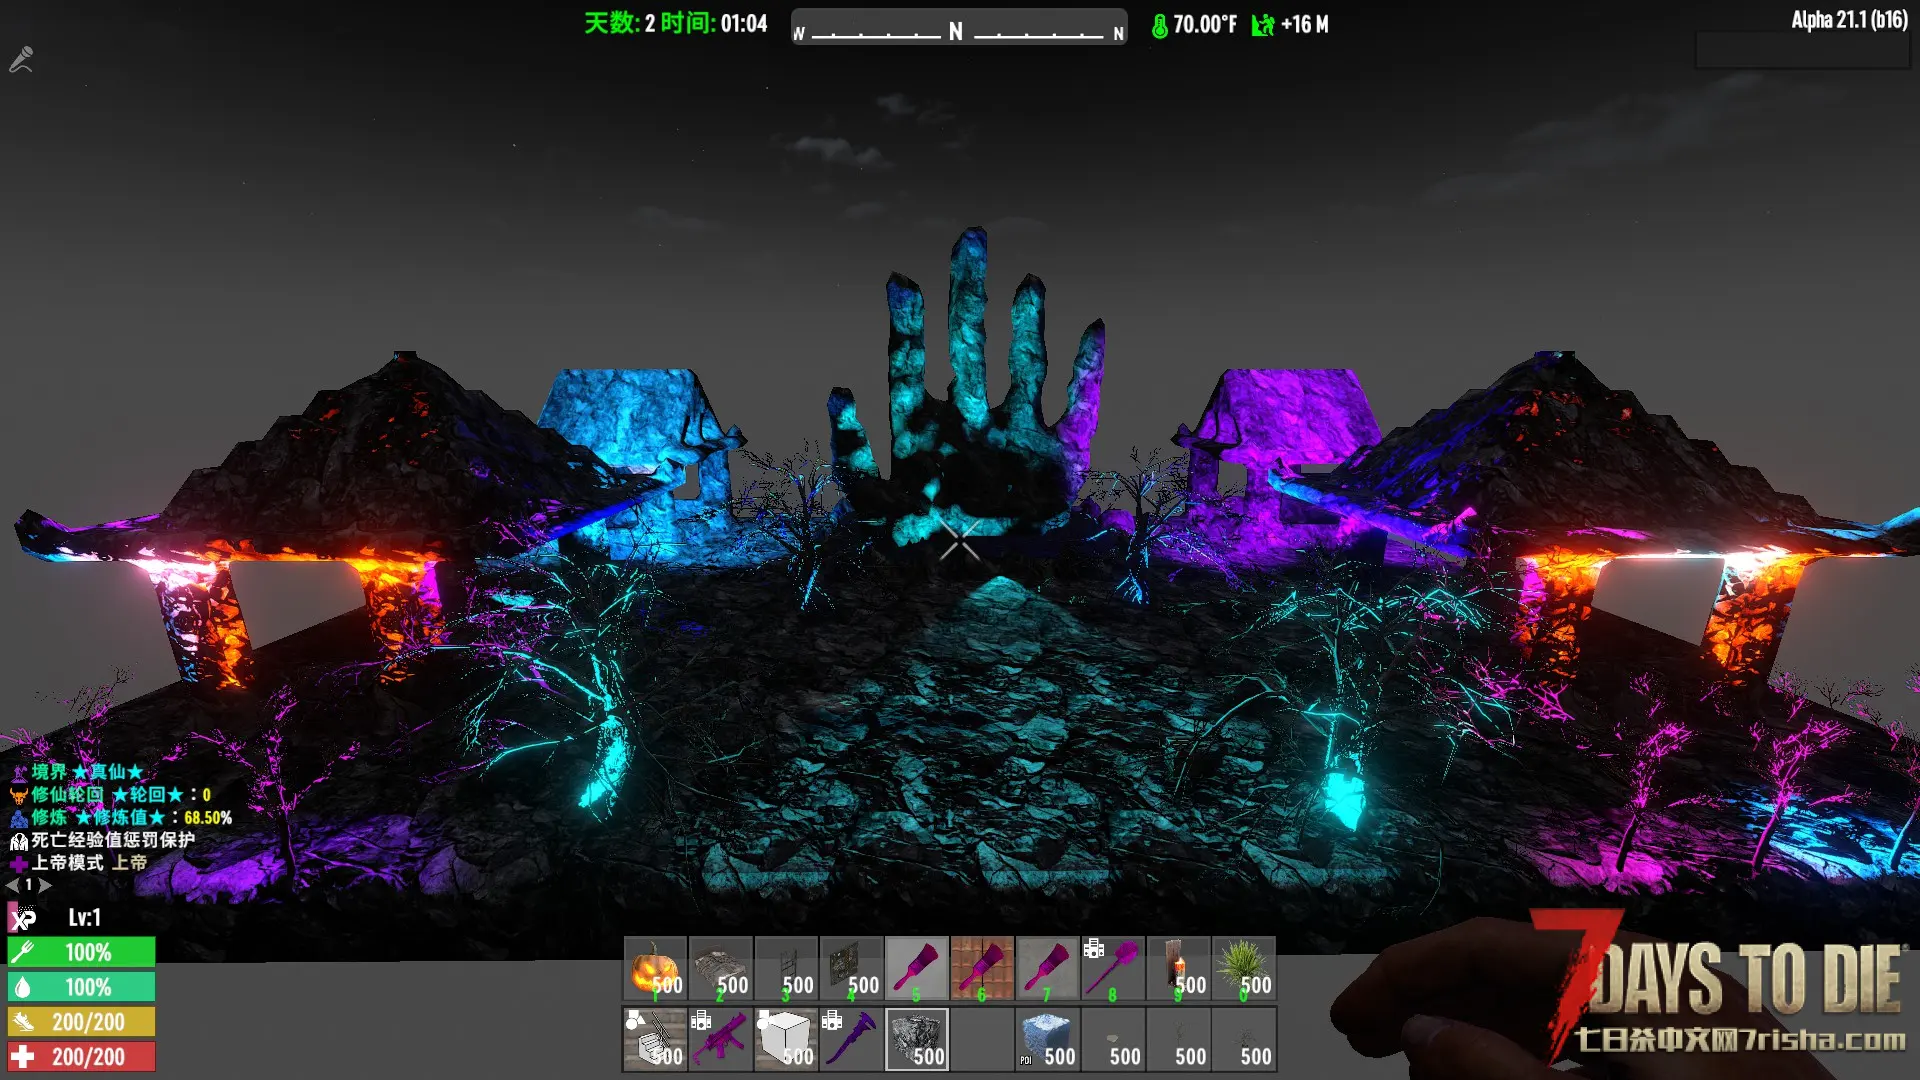
Task: Click the water 100% bar
Action: (x=82, y=987)
